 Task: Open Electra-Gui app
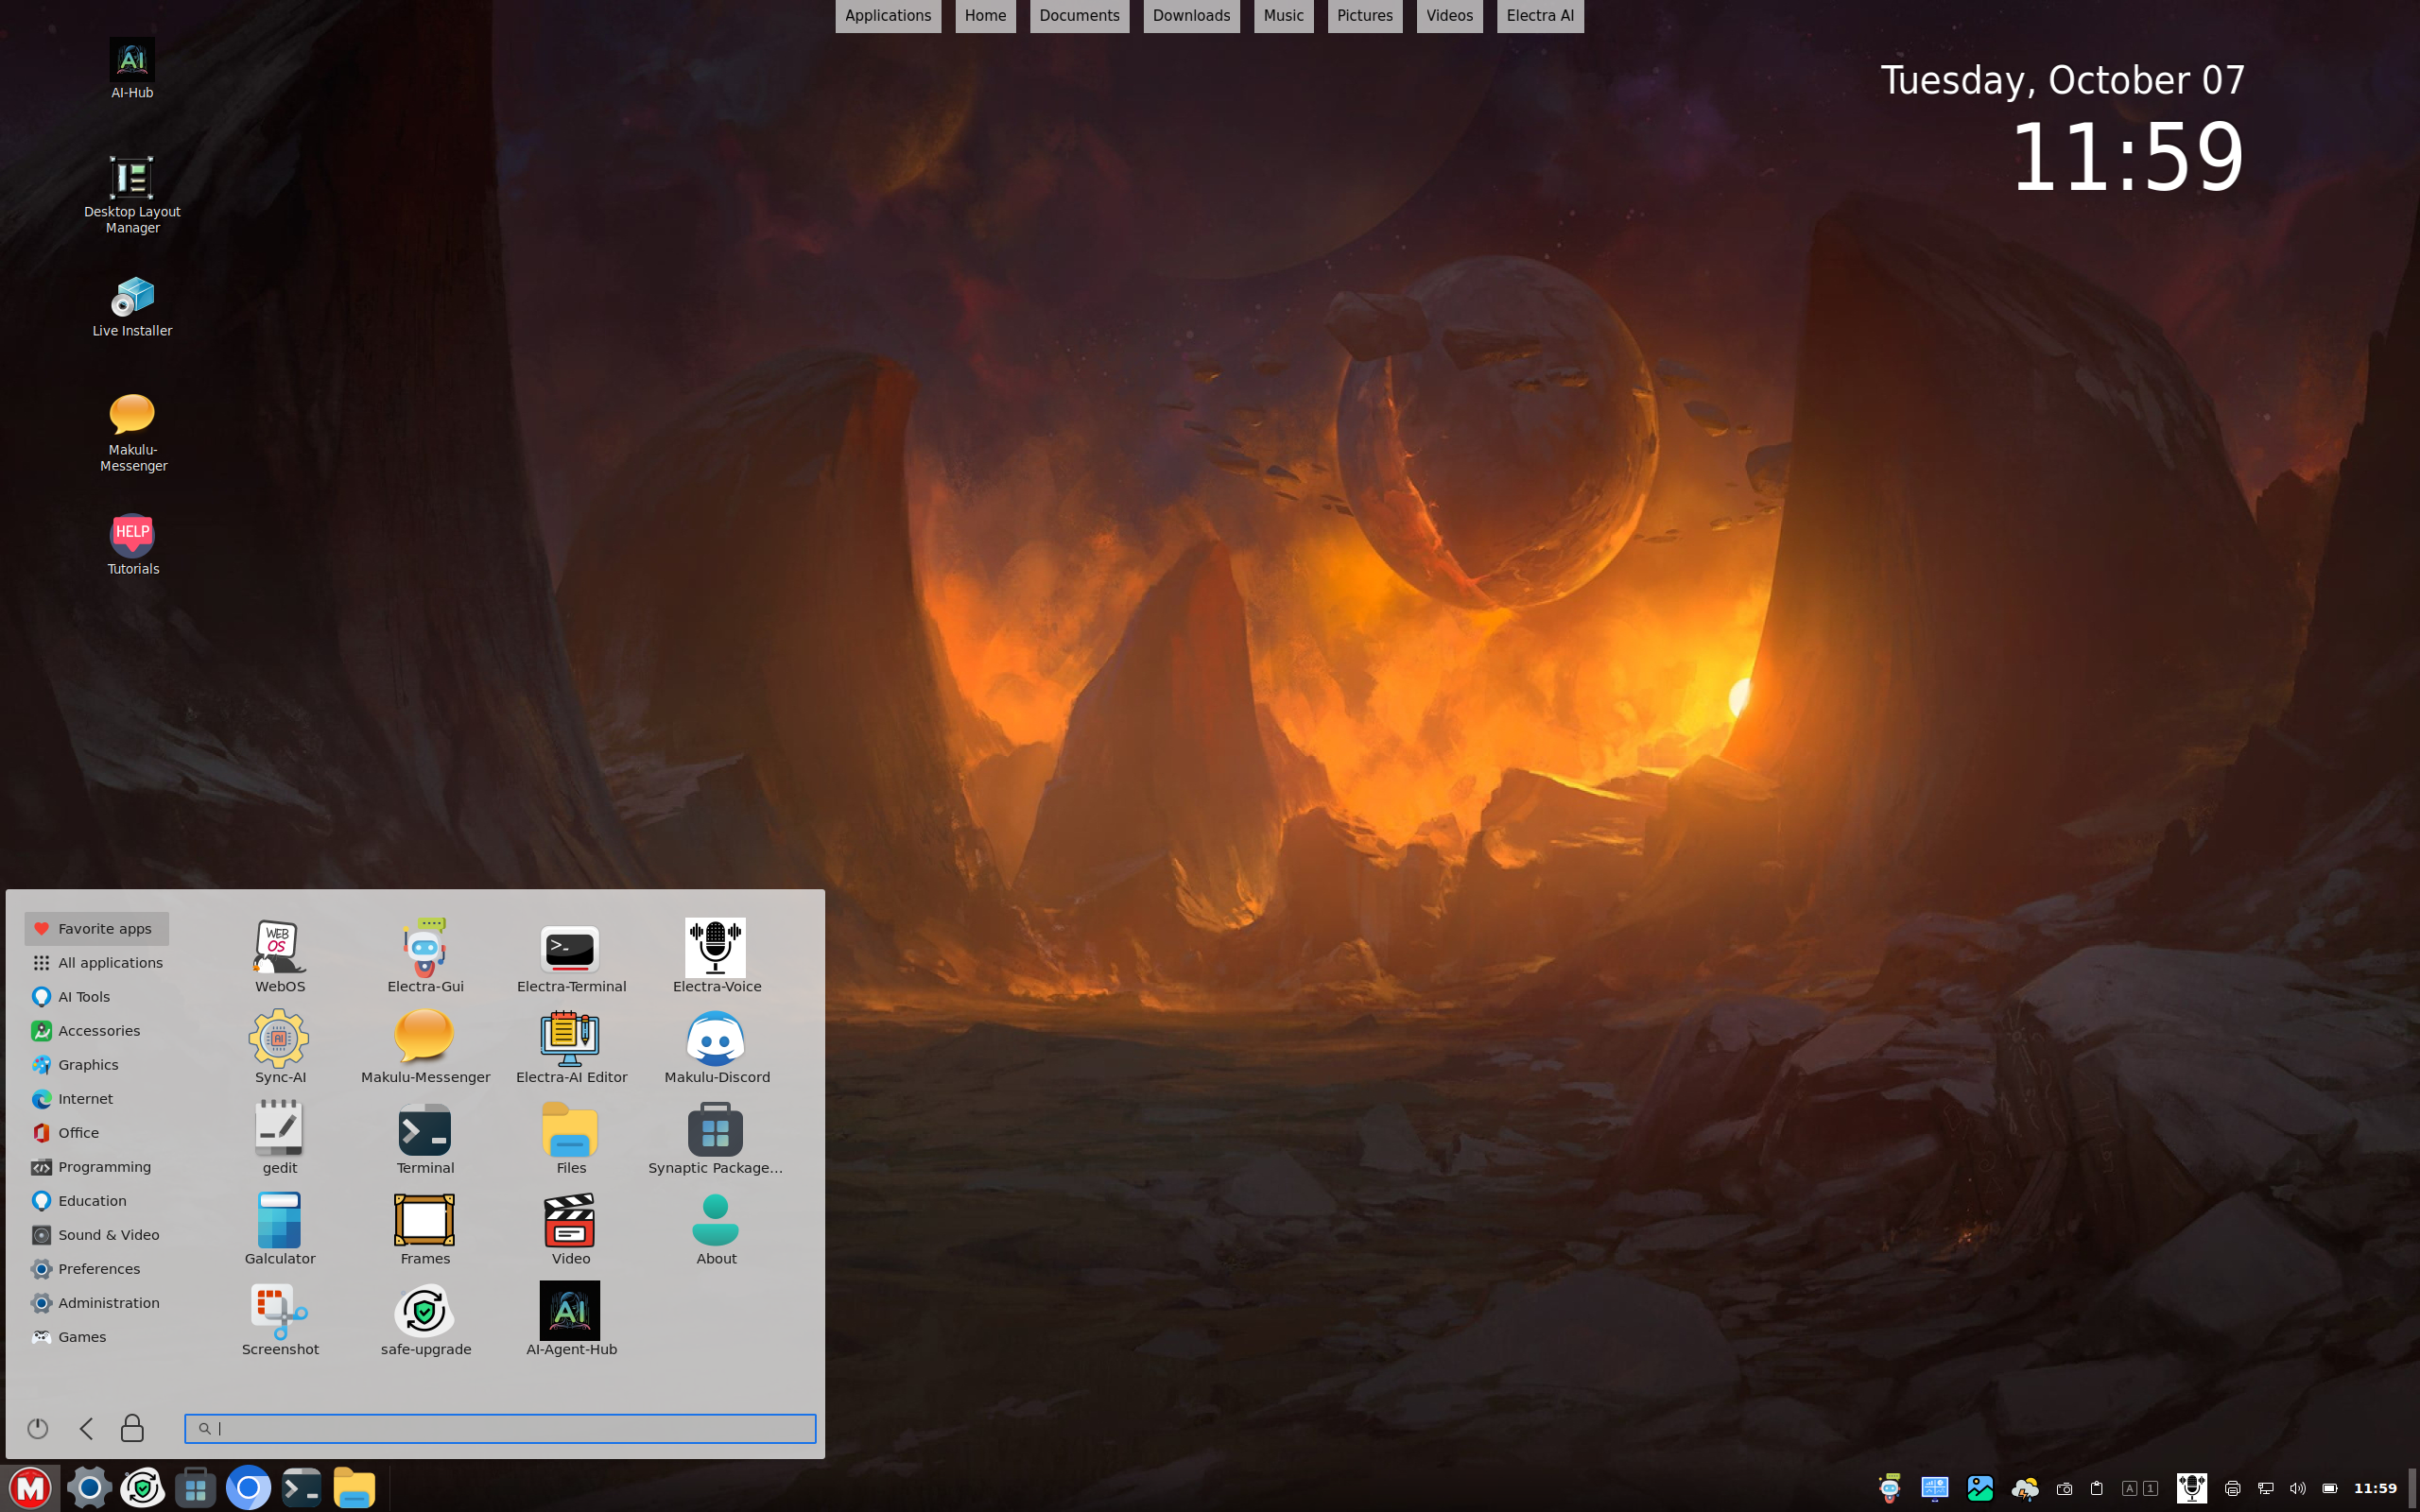tap(425, 956)
